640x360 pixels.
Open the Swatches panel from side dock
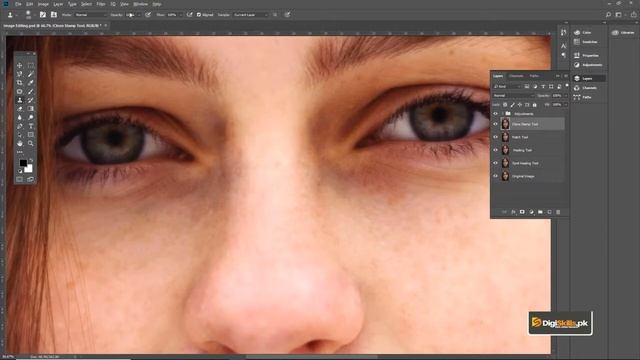coord(585,42)
